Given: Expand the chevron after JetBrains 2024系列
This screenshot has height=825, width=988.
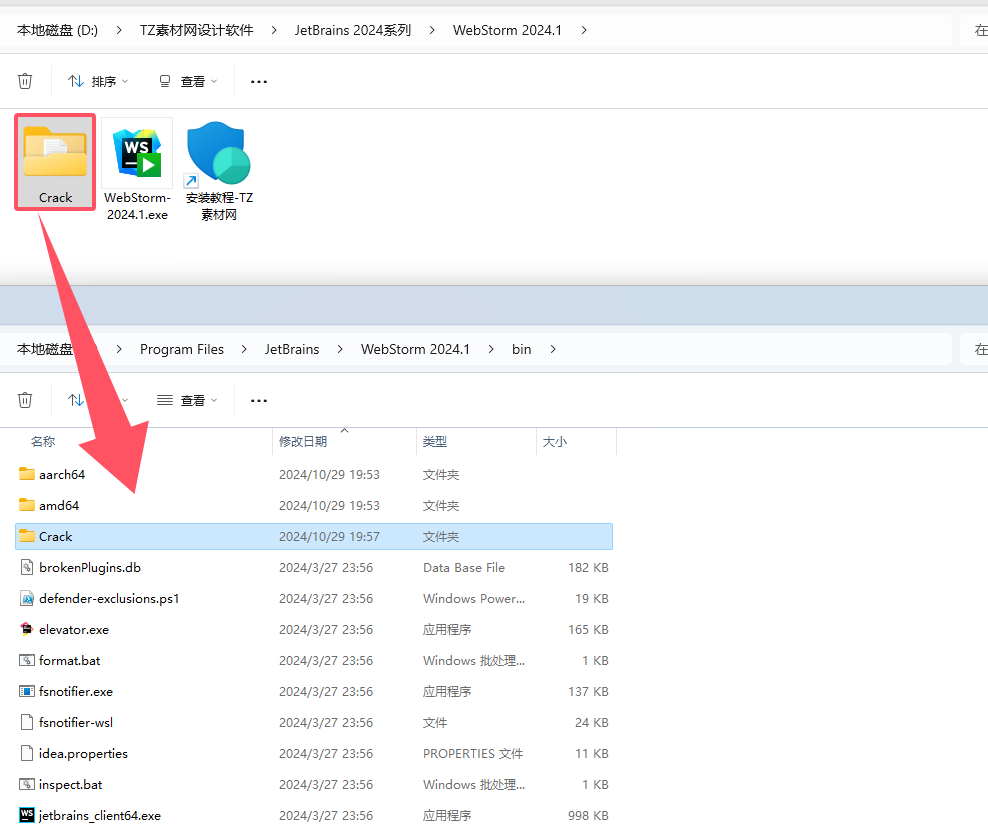Looking at the screenshot, I should [432, 30].
